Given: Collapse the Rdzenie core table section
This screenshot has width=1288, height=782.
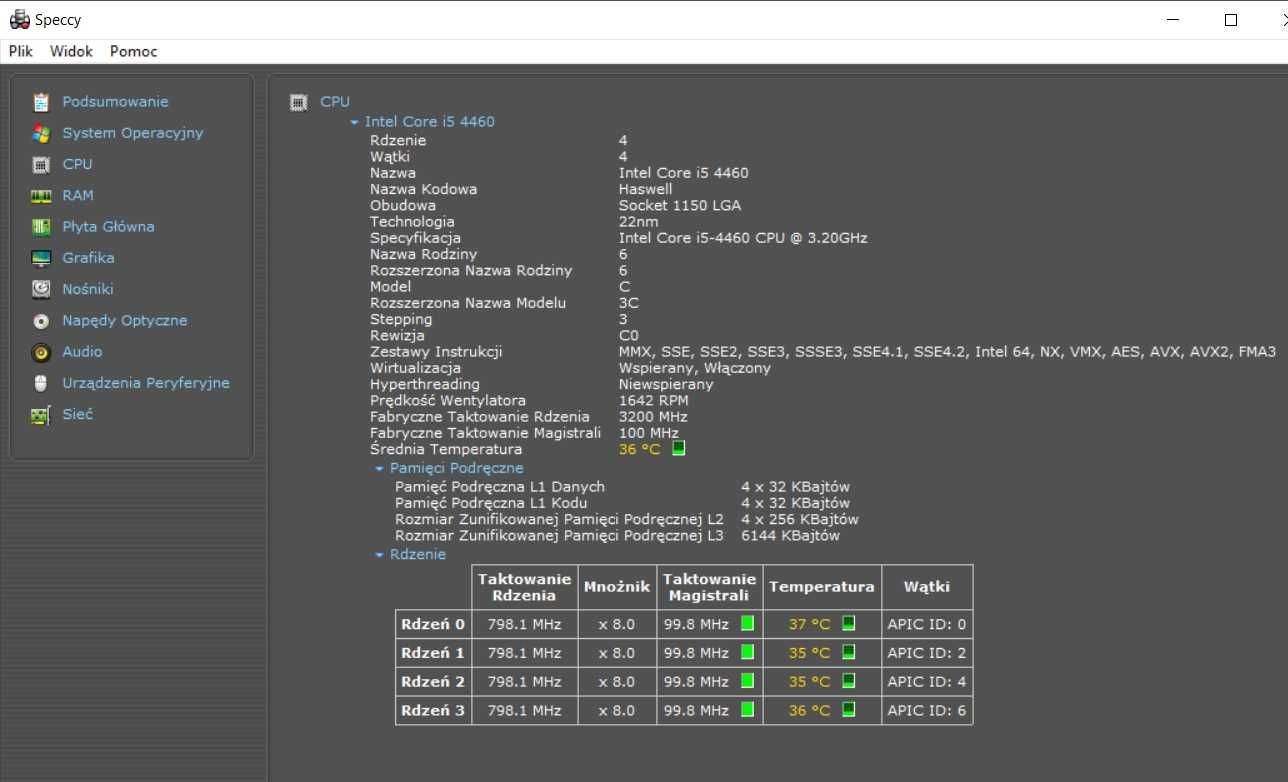Looking at the screenshot, I should click(379, 555).
